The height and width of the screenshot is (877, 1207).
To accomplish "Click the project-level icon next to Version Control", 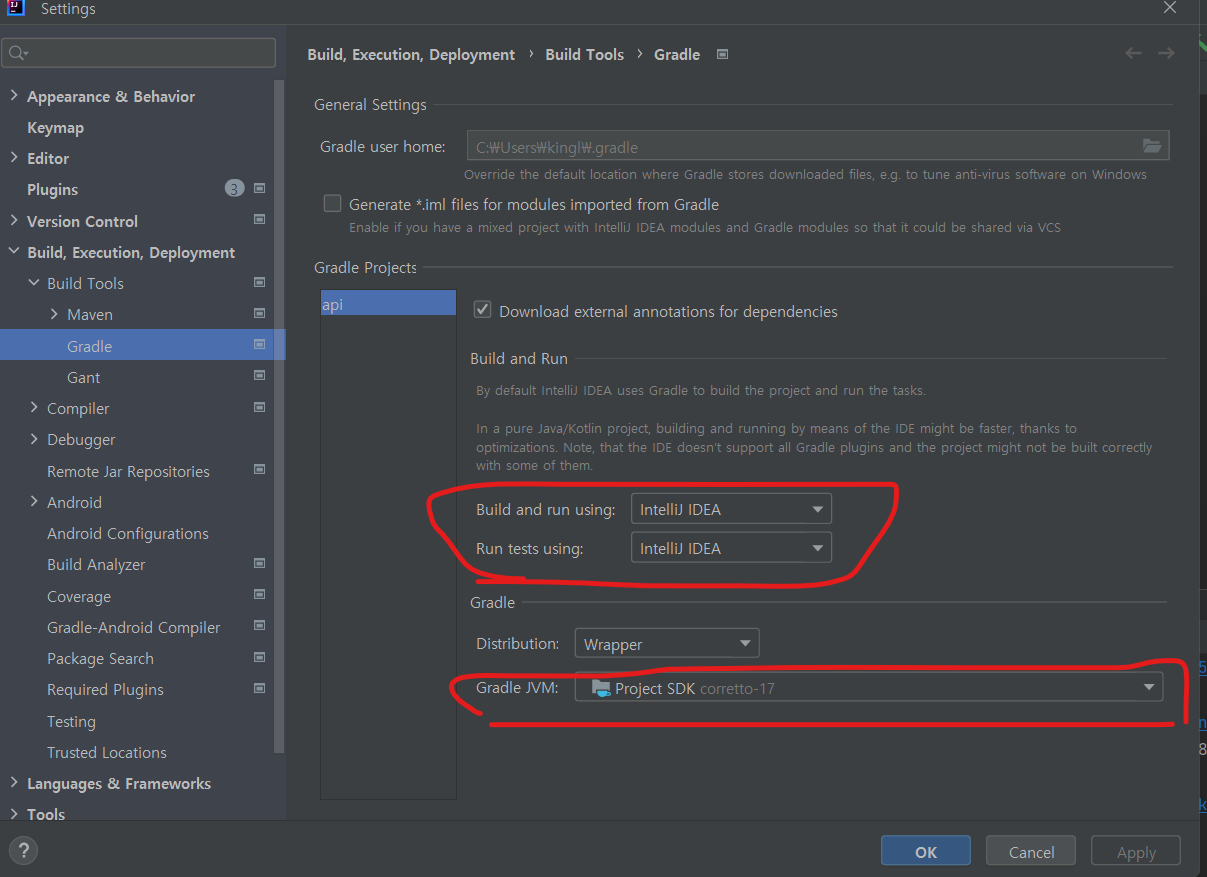I will (x=260, y=220).
